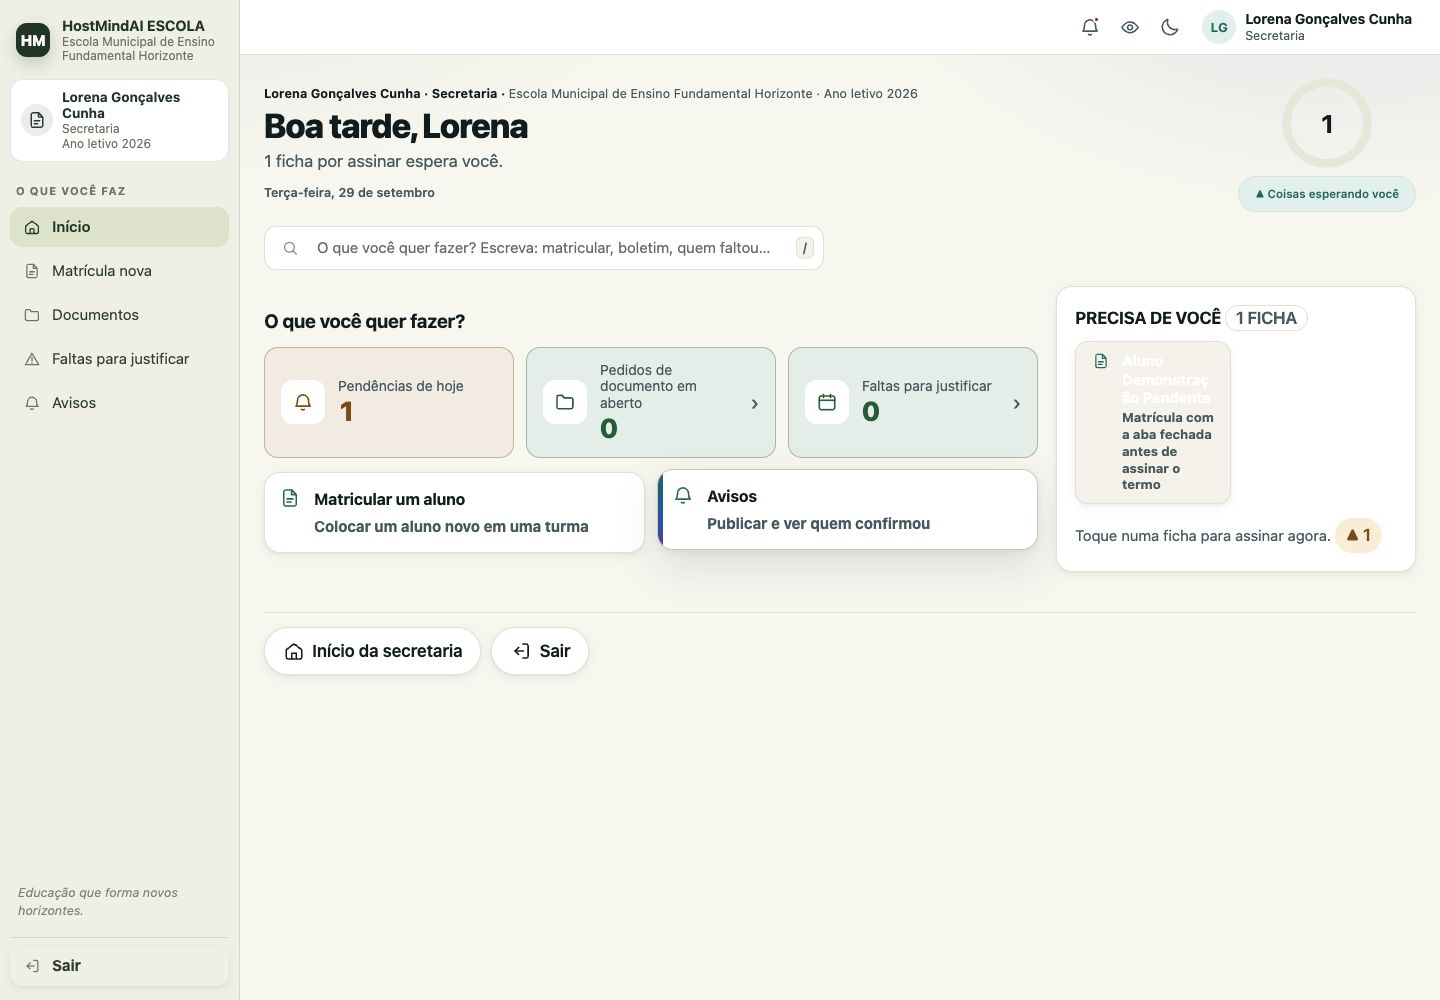Click folder icon in Pedidos de documento card

click(x=565, y=402)
